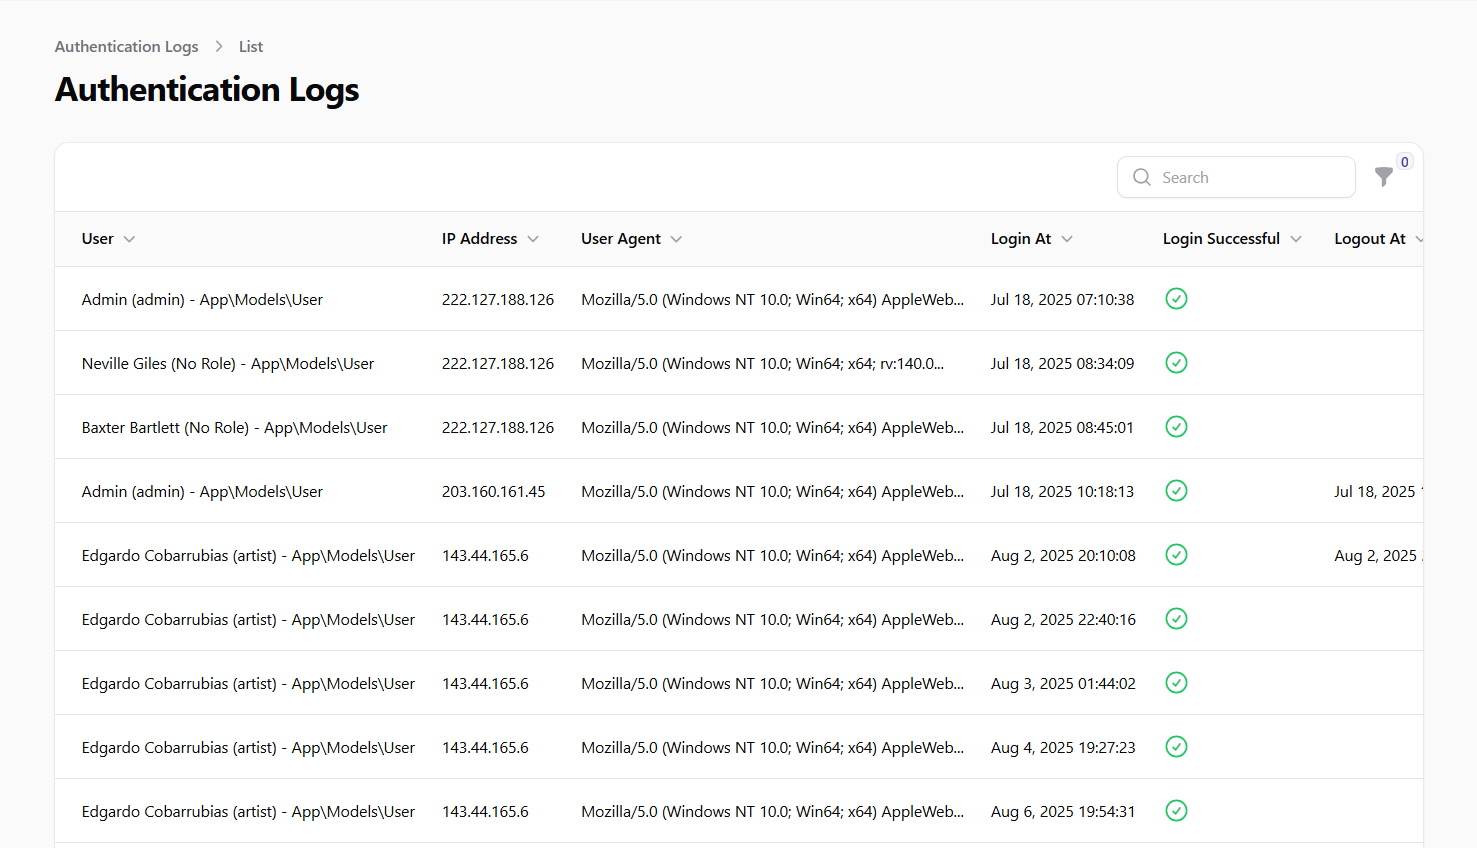
Task: Open the IP Address column chevron
Action: click(533, 238)
